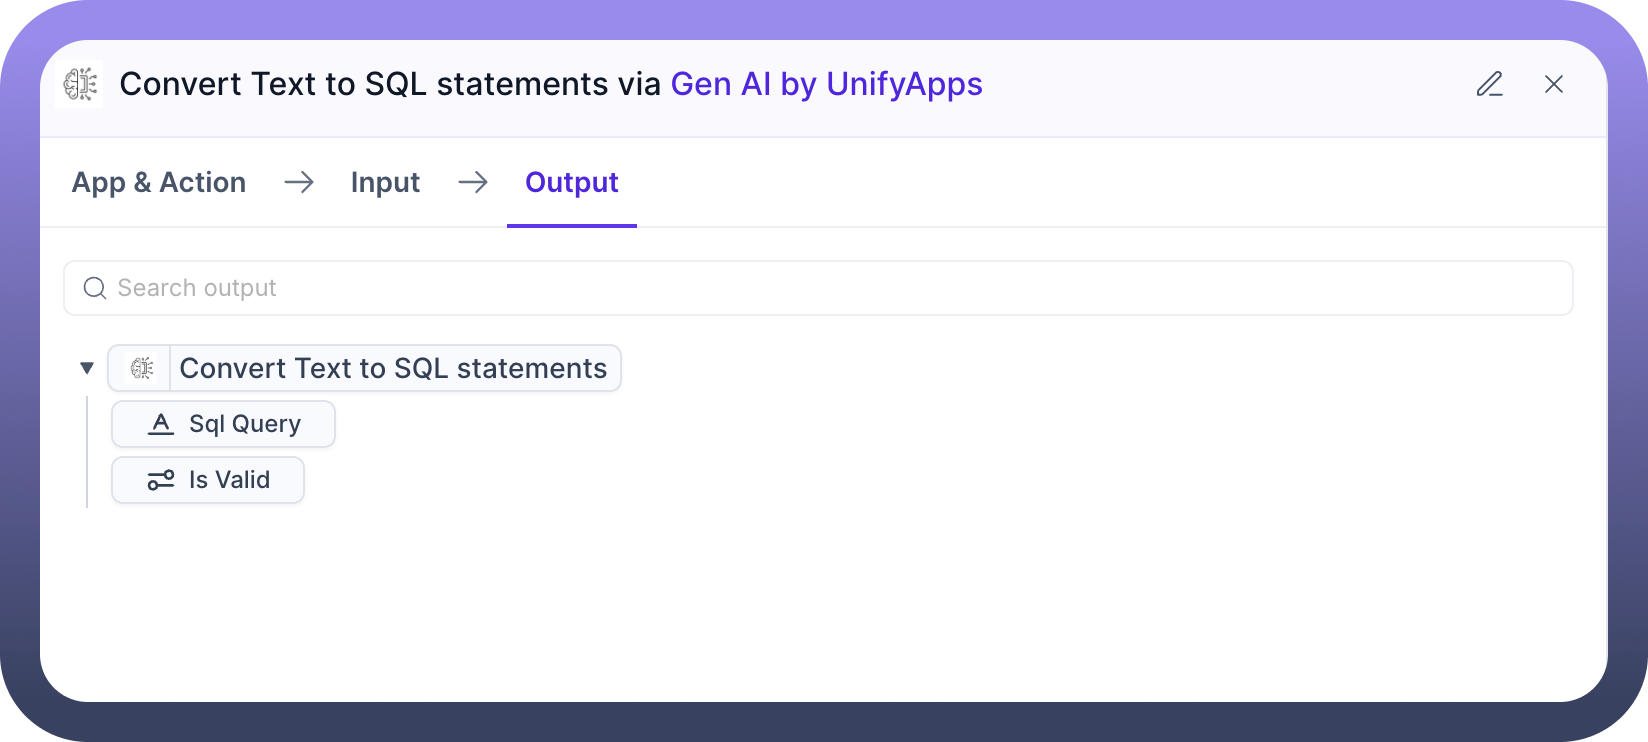Screen dimensions: 1648x742
Task: Click the Gen AI brain icon in header
Action: (x=80, y=85)
